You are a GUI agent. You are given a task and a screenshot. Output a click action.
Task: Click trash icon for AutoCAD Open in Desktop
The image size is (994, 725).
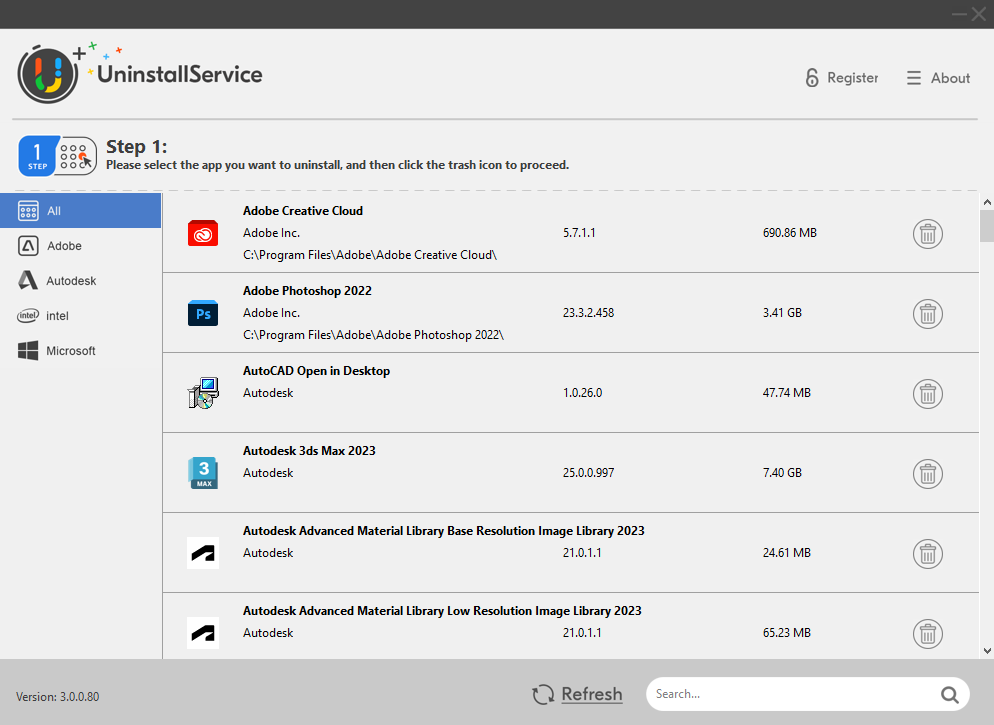pos(927,394)
